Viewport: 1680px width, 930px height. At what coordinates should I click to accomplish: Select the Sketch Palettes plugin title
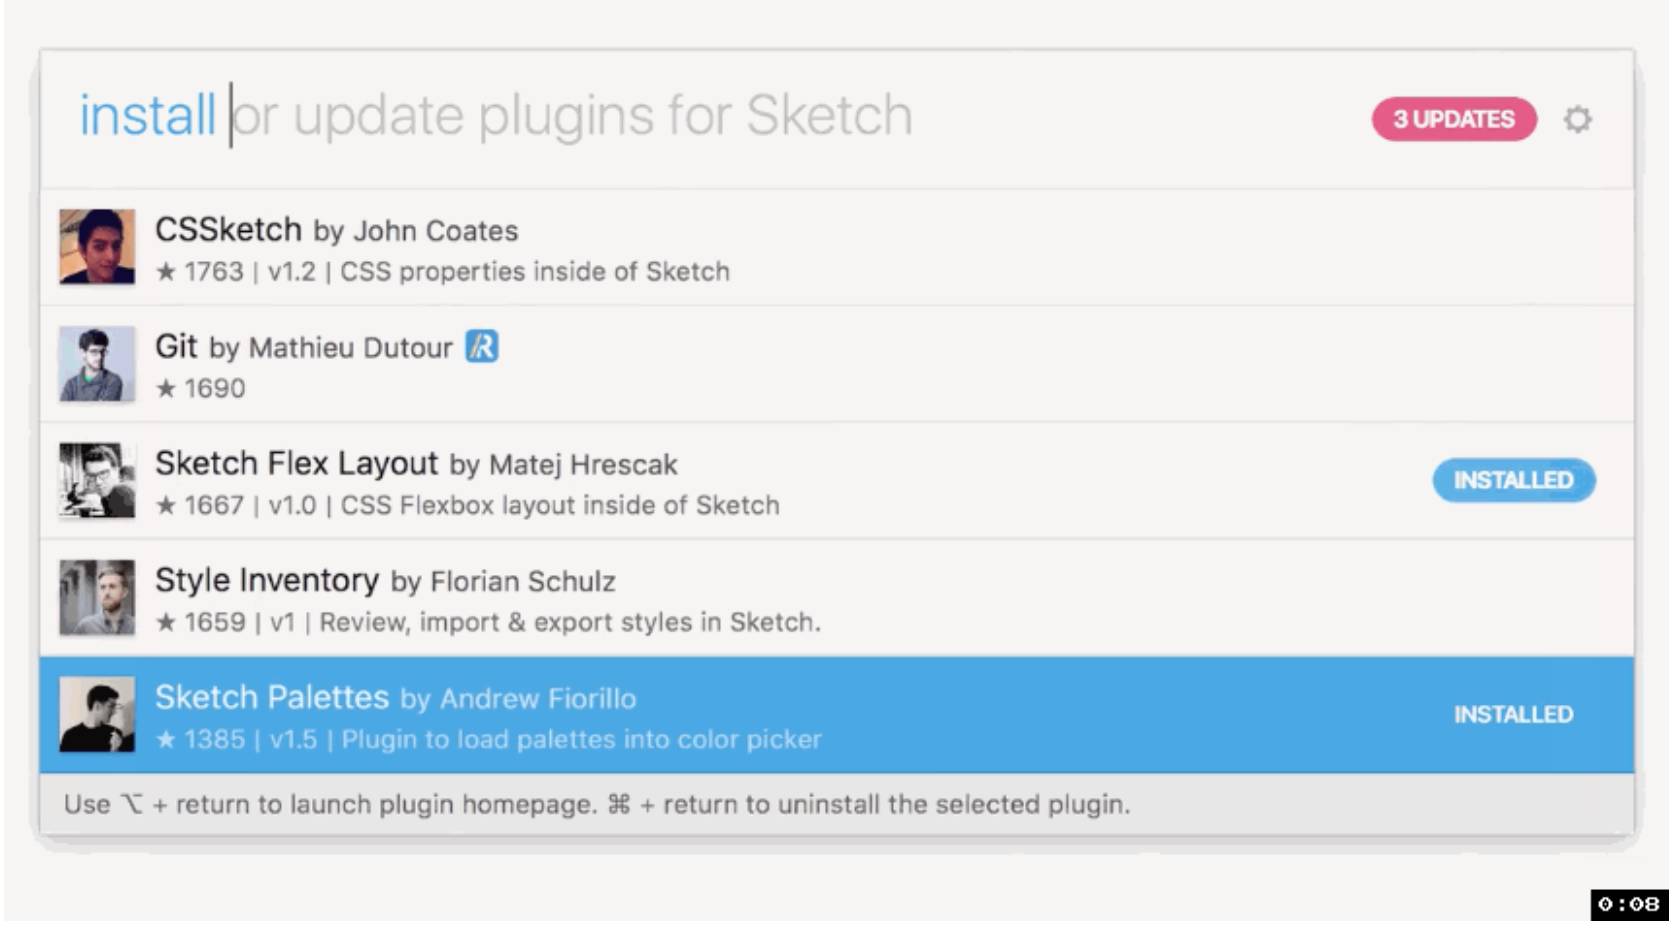click(x=272, y=697)
